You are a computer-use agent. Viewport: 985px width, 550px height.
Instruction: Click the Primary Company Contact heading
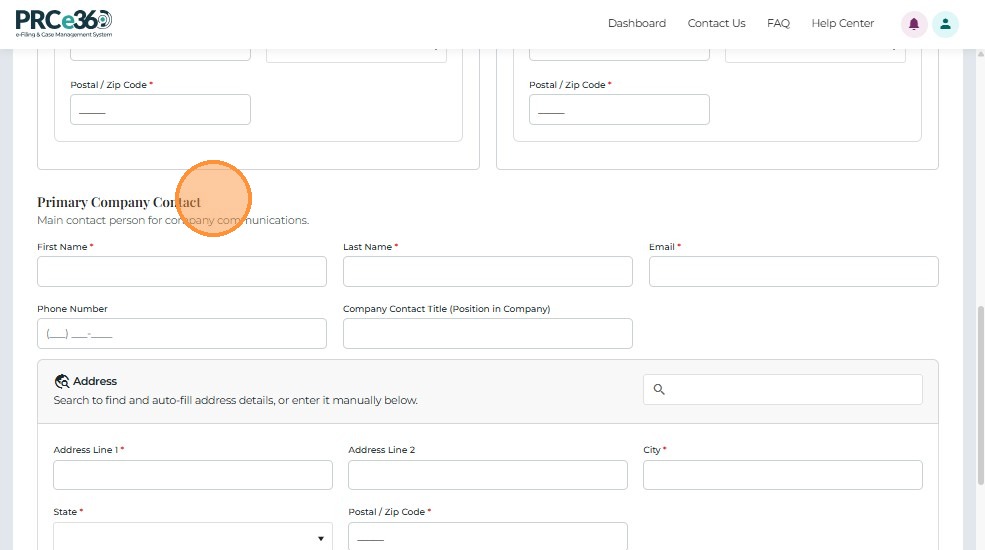pyautogui.click(x=119, y=202)
